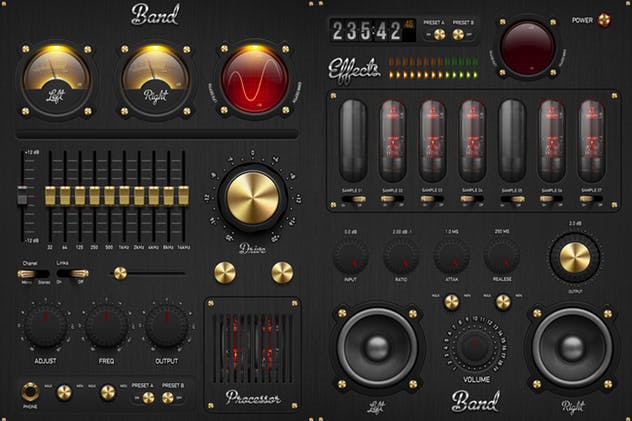
Task: Click the horizontal gold slider knob beside Links
Action: click(x=120, y=273)
